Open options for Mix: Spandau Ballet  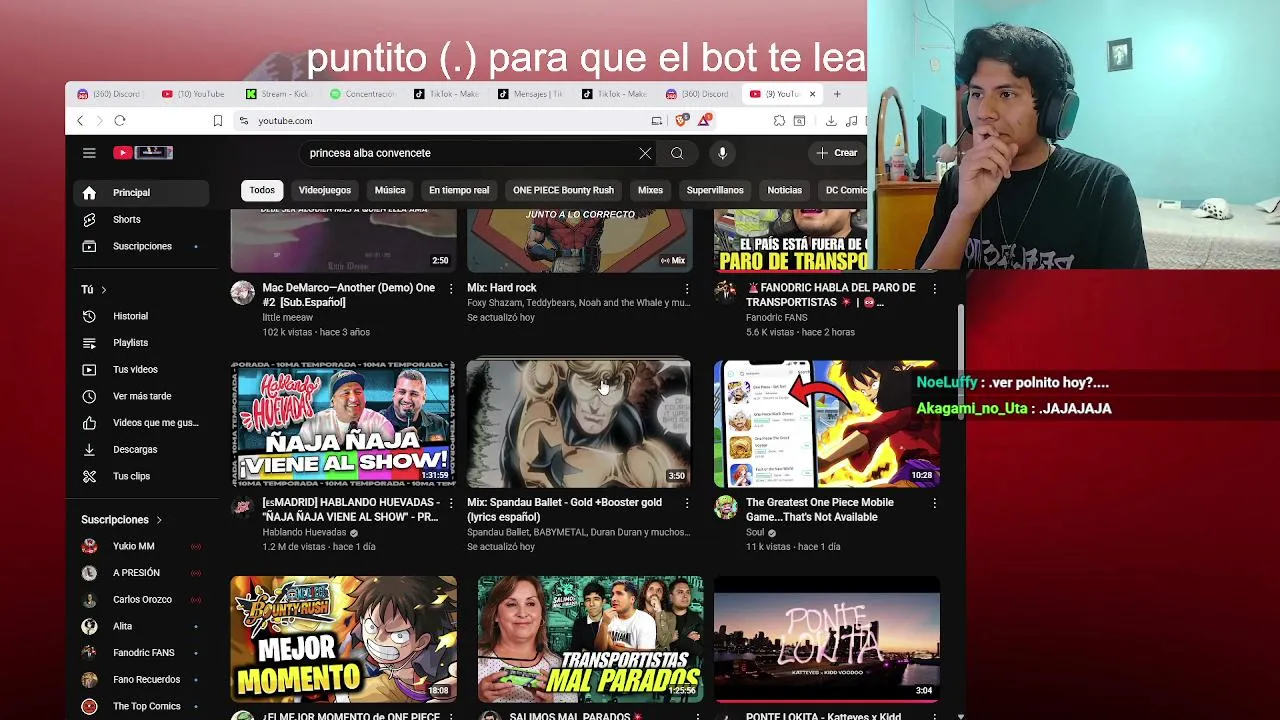click(687, 503)
